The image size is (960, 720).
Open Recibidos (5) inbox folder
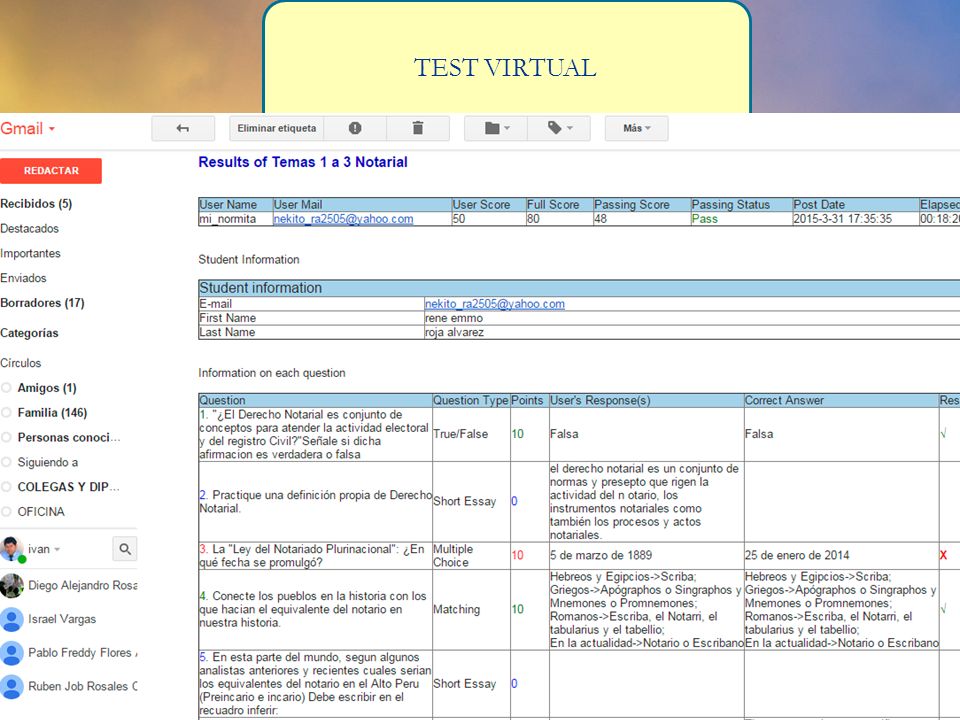(x=36, y=204)
